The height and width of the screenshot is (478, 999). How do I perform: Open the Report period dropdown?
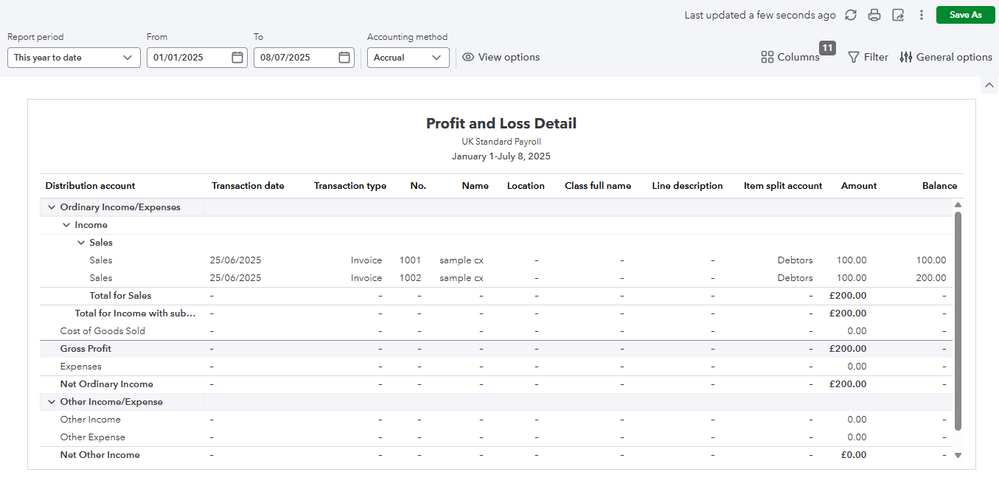click(74, 57)
